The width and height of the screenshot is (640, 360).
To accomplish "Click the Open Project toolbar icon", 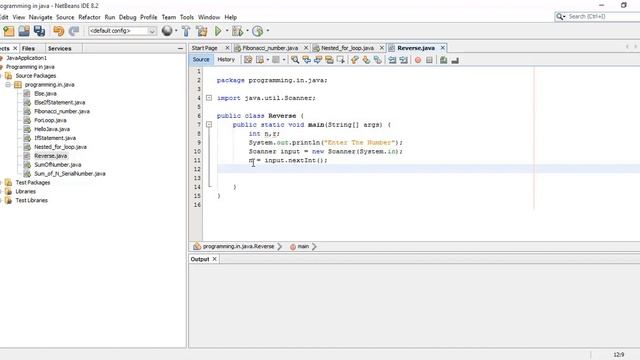I will coord(24,31).
